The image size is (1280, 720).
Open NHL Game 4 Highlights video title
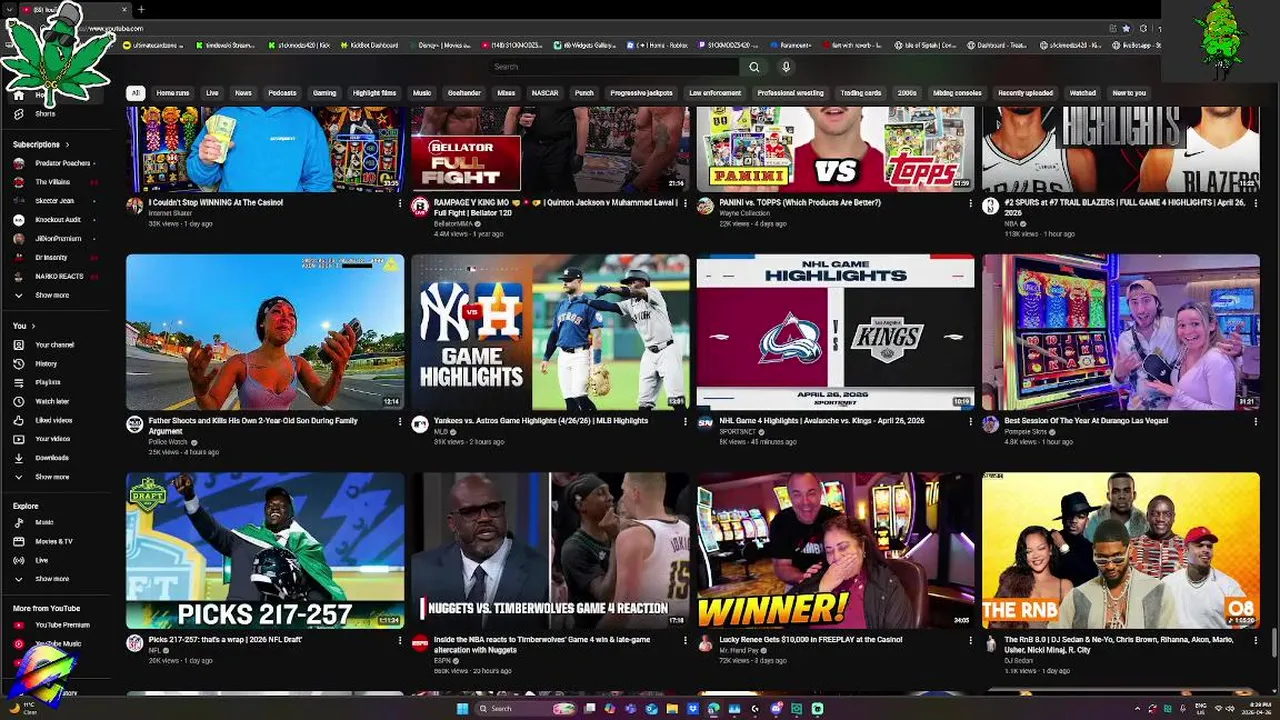(x=822, y=421)
